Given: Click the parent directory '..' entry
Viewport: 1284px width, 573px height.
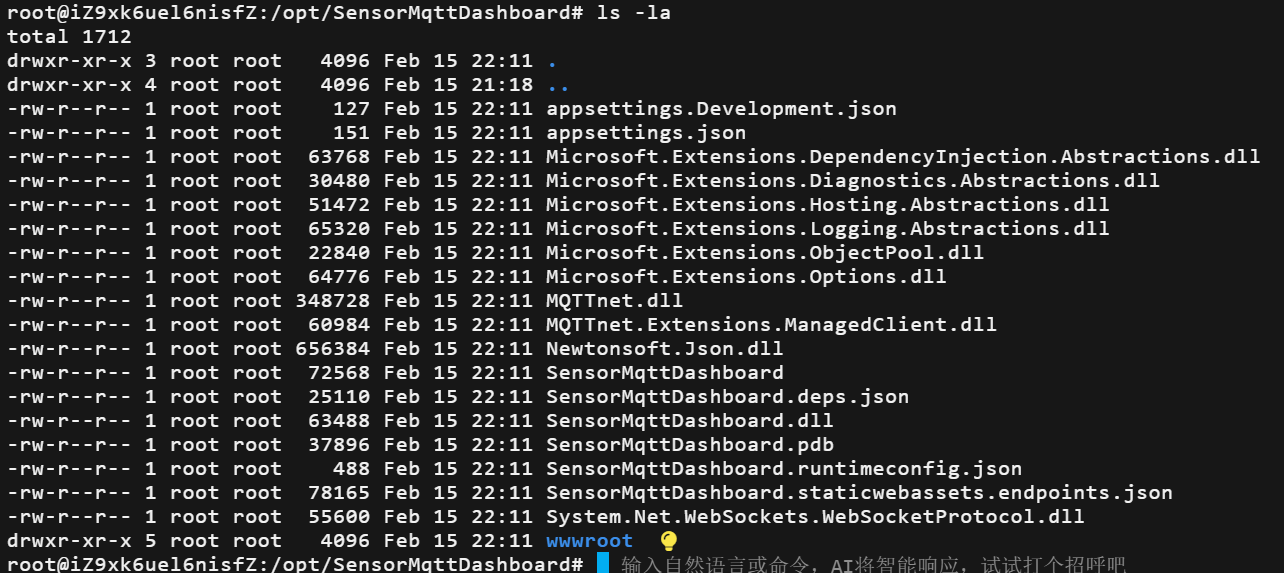Looking at the screenshot, I should pos(557,85).
